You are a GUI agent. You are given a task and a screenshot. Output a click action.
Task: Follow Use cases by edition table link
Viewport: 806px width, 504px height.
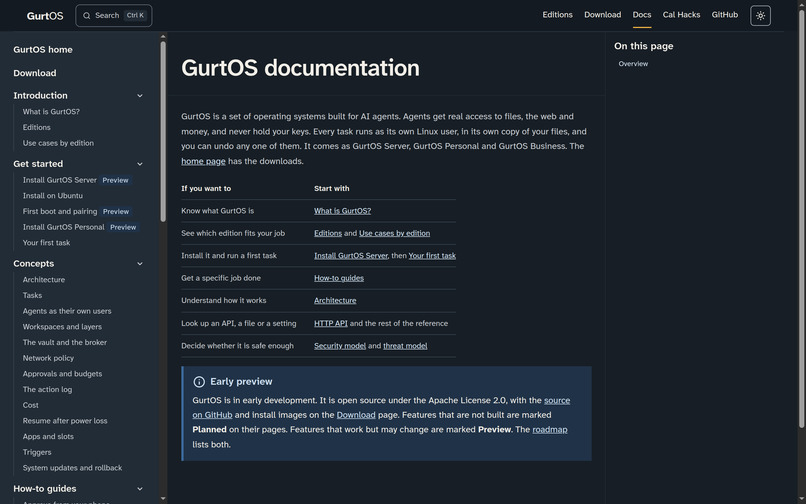coord(394,233)
